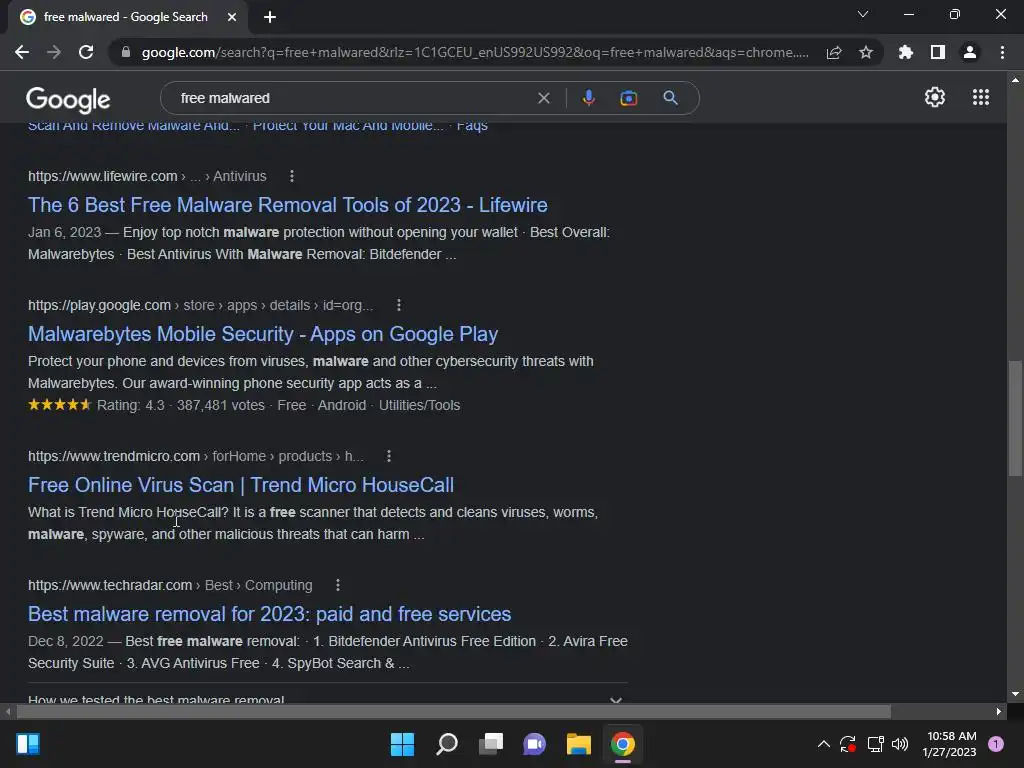Show hidden system tray icons

click(824, 744)
